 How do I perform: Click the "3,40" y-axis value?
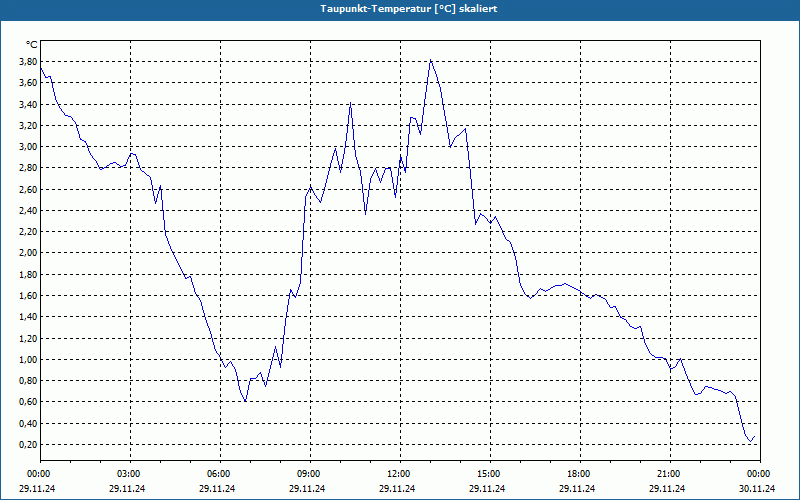coord(29,104)
